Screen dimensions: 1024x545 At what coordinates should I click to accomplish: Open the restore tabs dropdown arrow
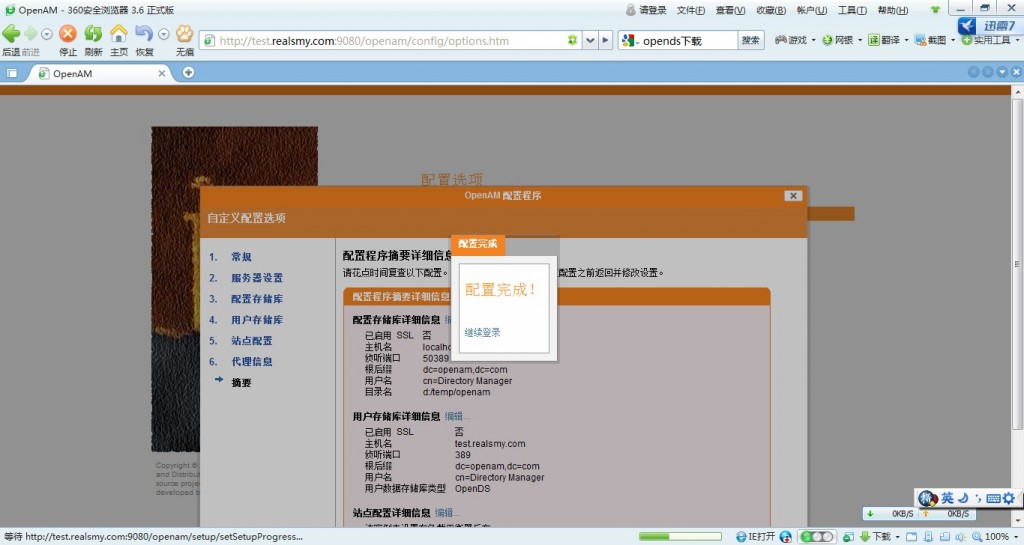163,34
